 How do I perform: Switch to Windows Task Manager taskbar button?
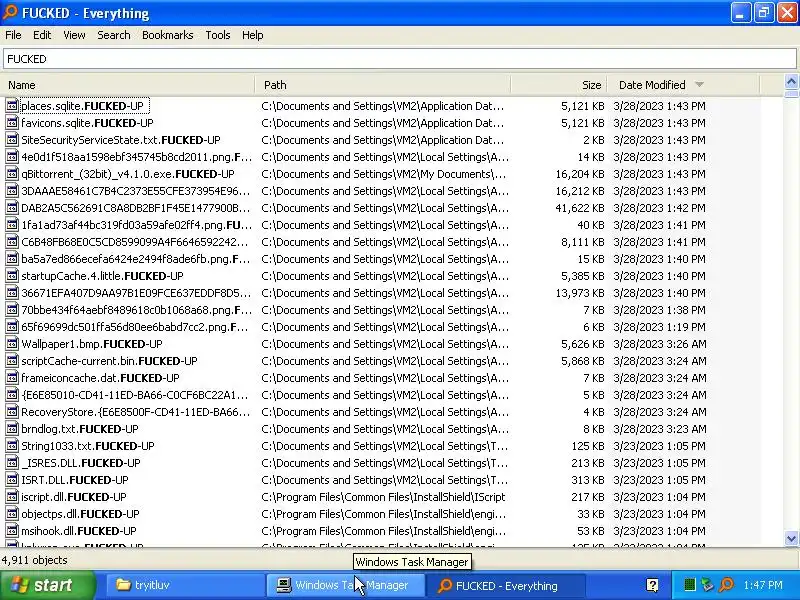tap(345, 585)
